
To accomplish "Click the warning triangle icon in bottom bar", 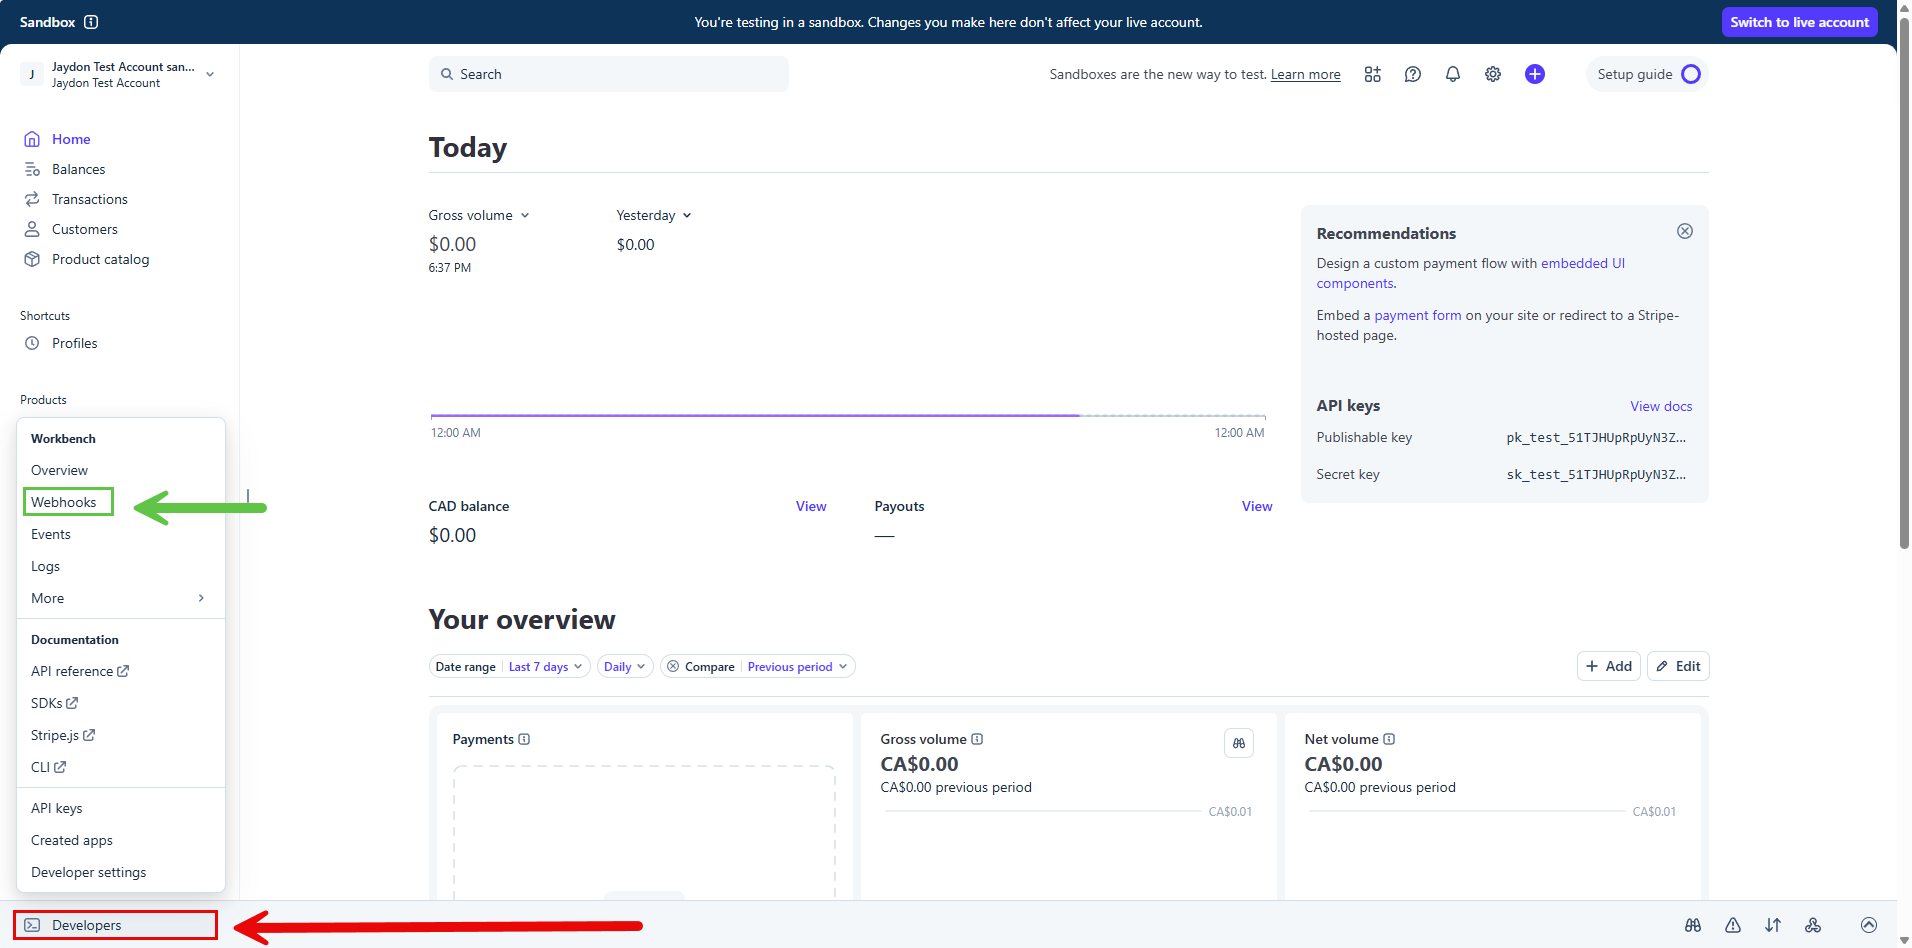I will (1732, 925).
